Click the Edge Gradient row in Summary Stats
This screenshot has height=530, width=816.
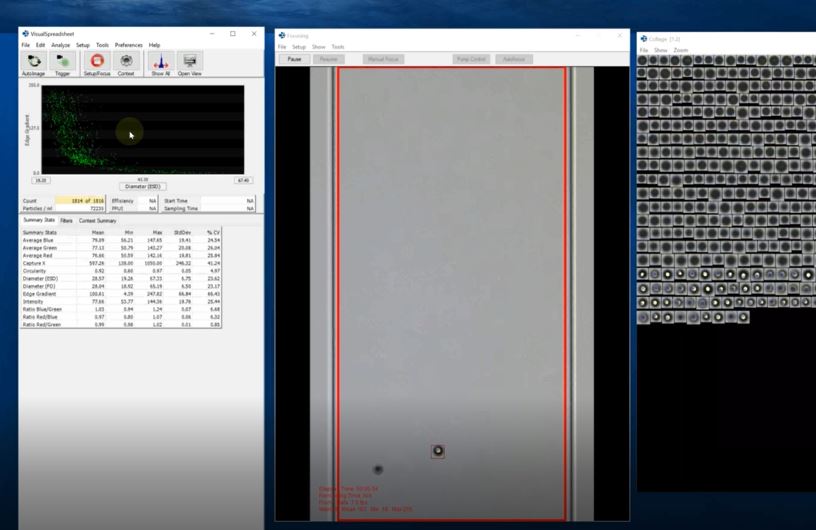[121, 294]
